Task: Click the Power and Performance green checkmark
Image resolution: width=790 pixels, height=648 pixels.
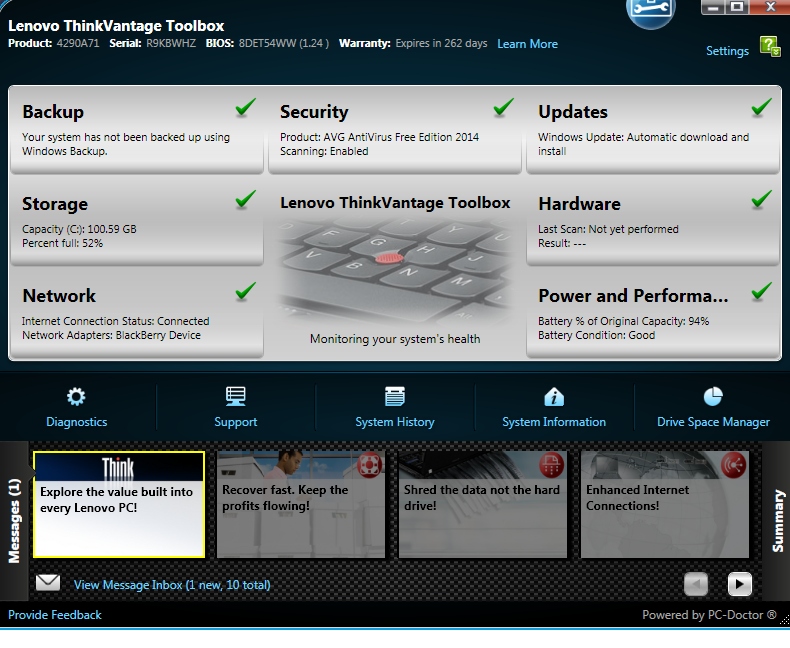Action: click(762, 291)
